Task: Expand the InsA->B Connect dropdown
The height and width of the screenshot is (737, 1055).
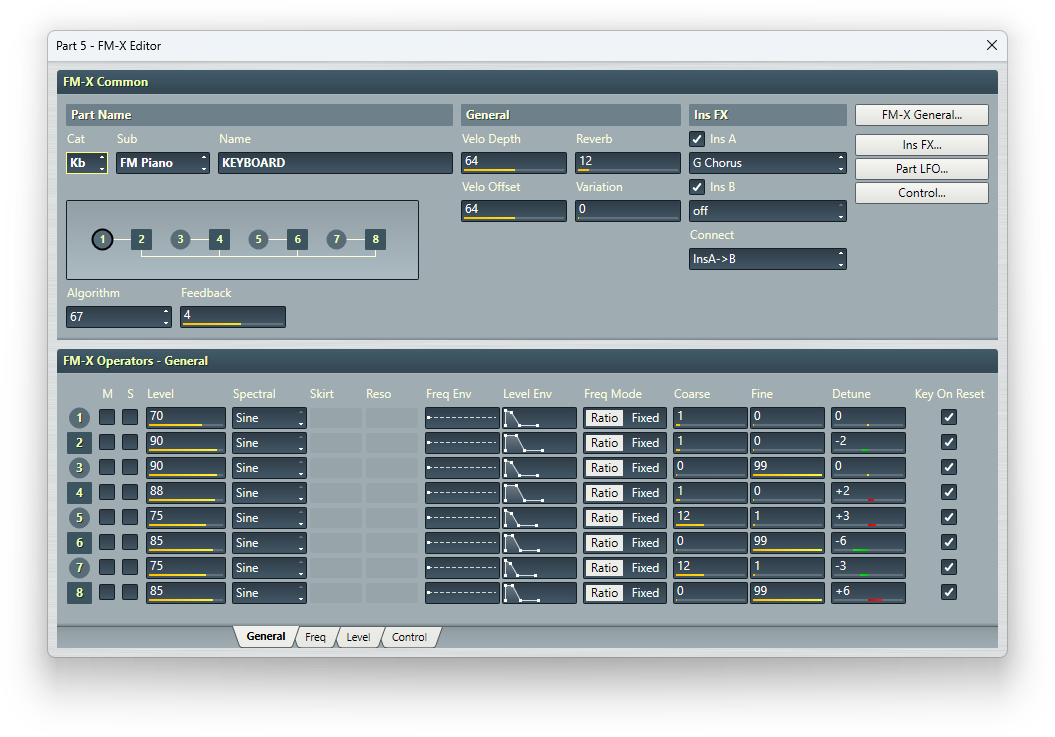Action: [767, 259]
